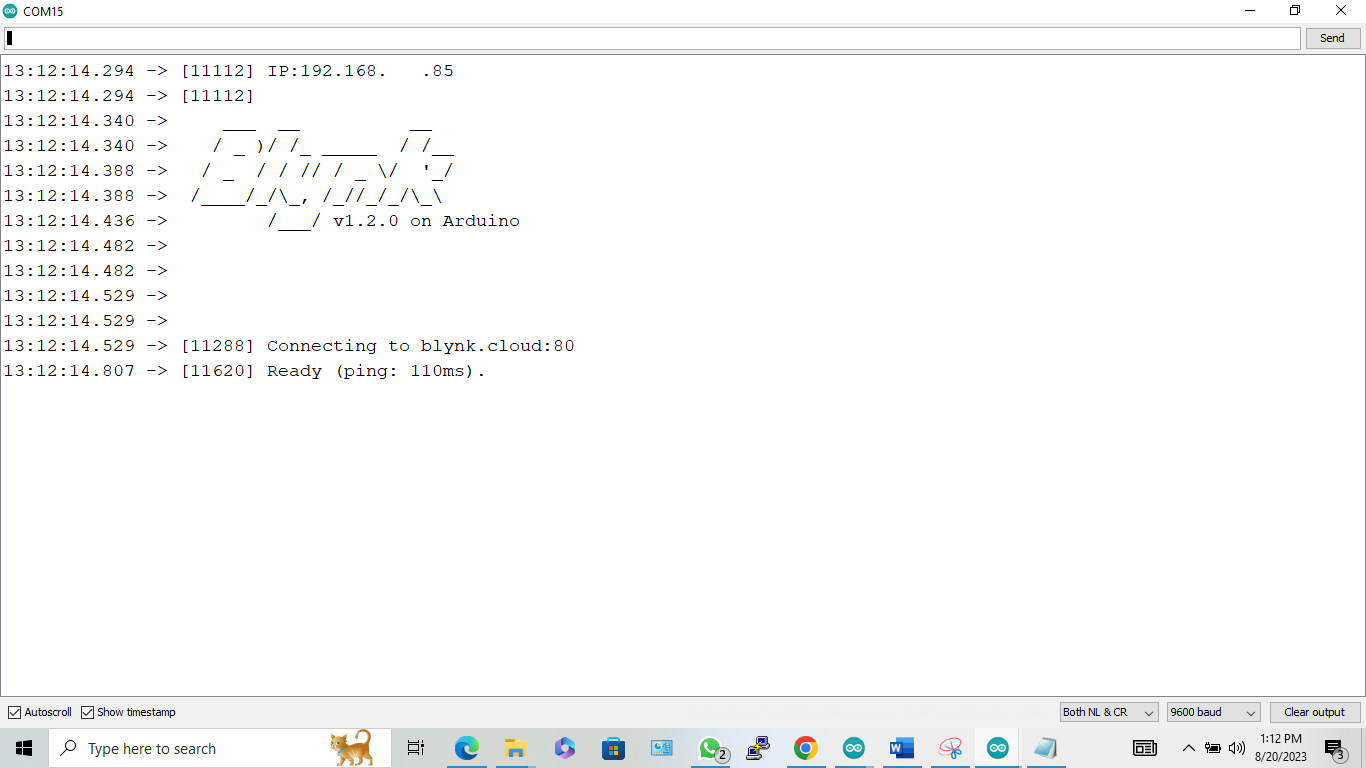Switch to the first Arduino IDE taskbar icon
This screenshot has width=1366, height=768.
click(853, 748)
